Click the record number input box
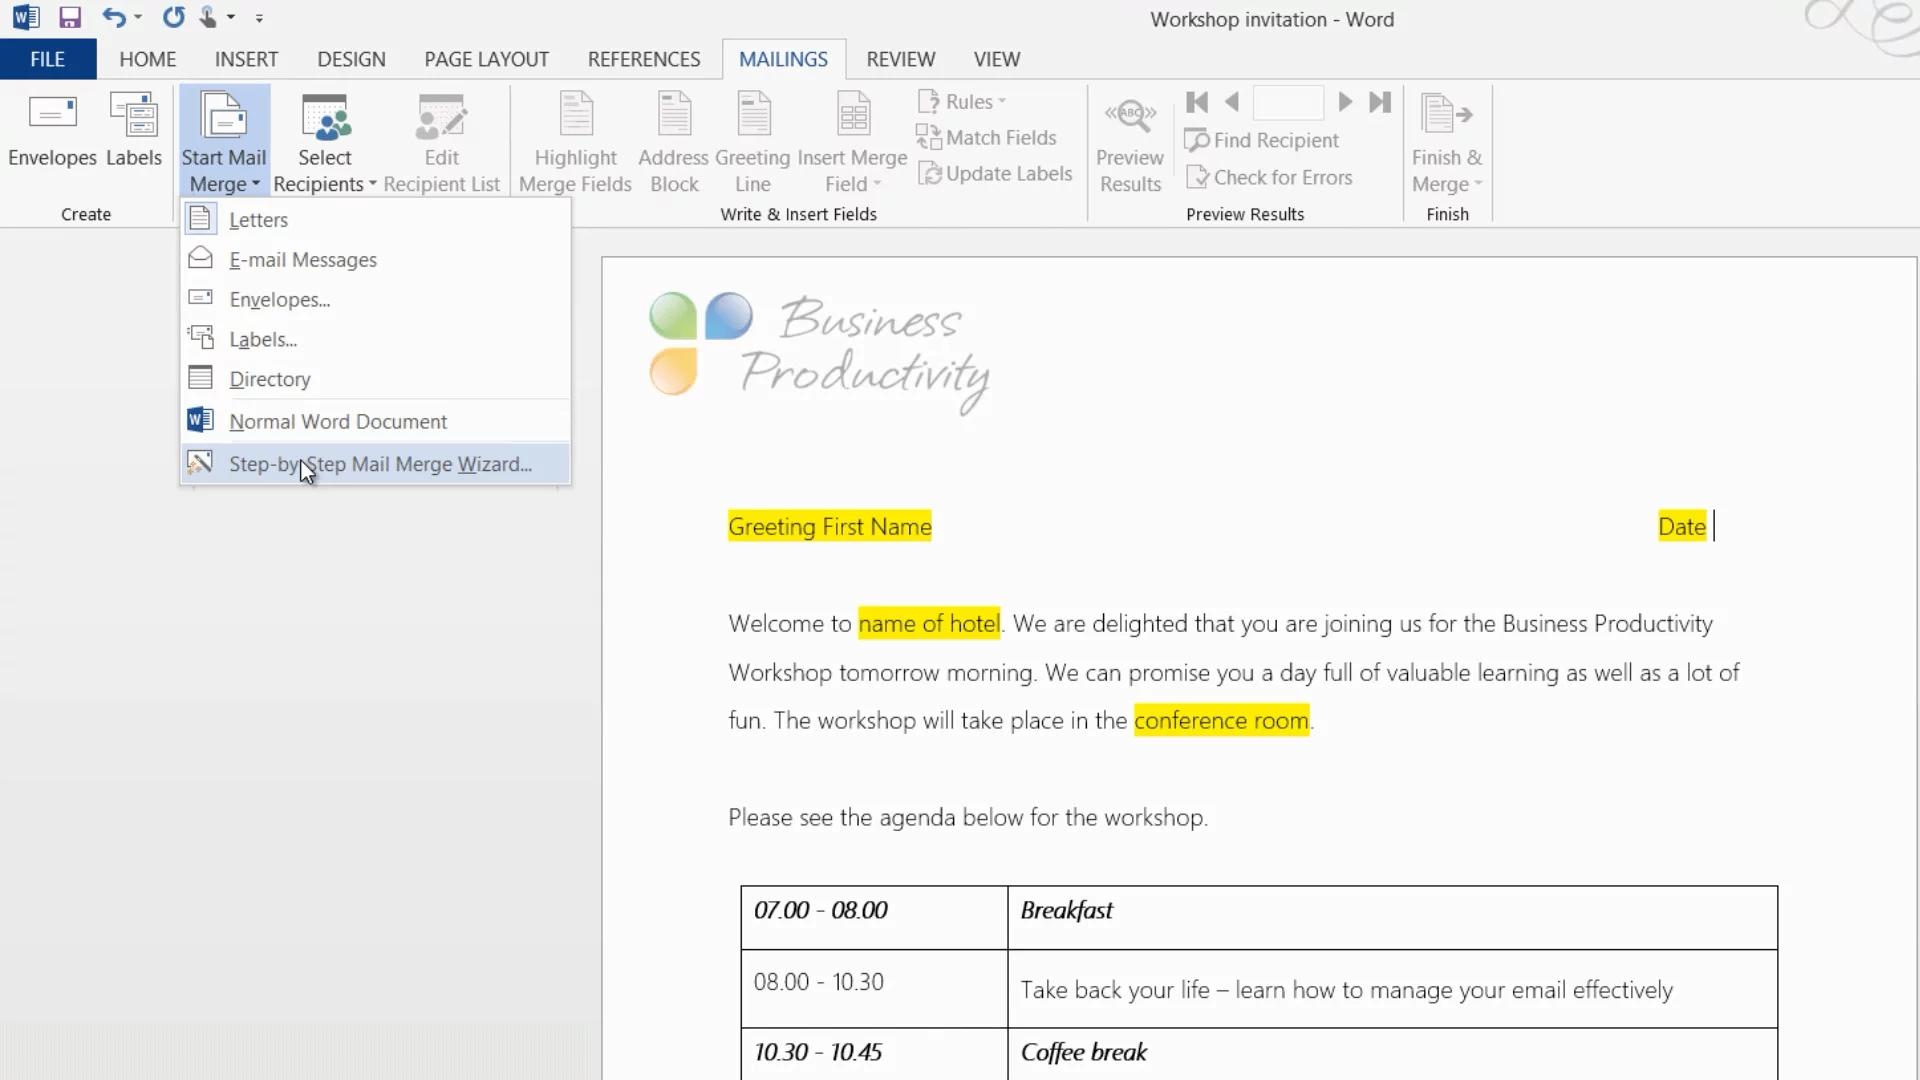 (1288, 102)
